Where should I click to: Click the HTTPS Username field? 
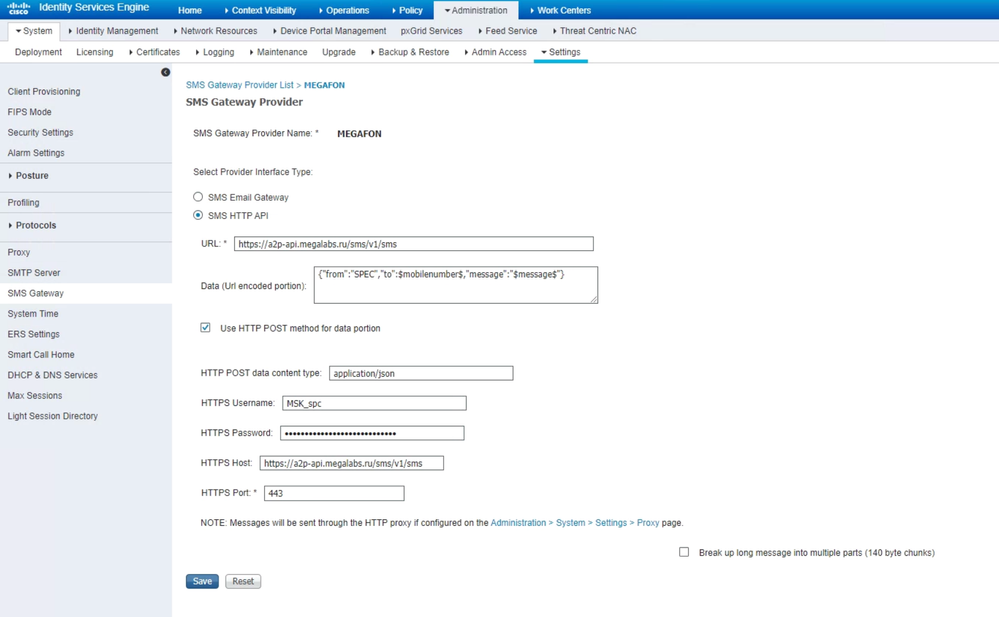[374, 403]
